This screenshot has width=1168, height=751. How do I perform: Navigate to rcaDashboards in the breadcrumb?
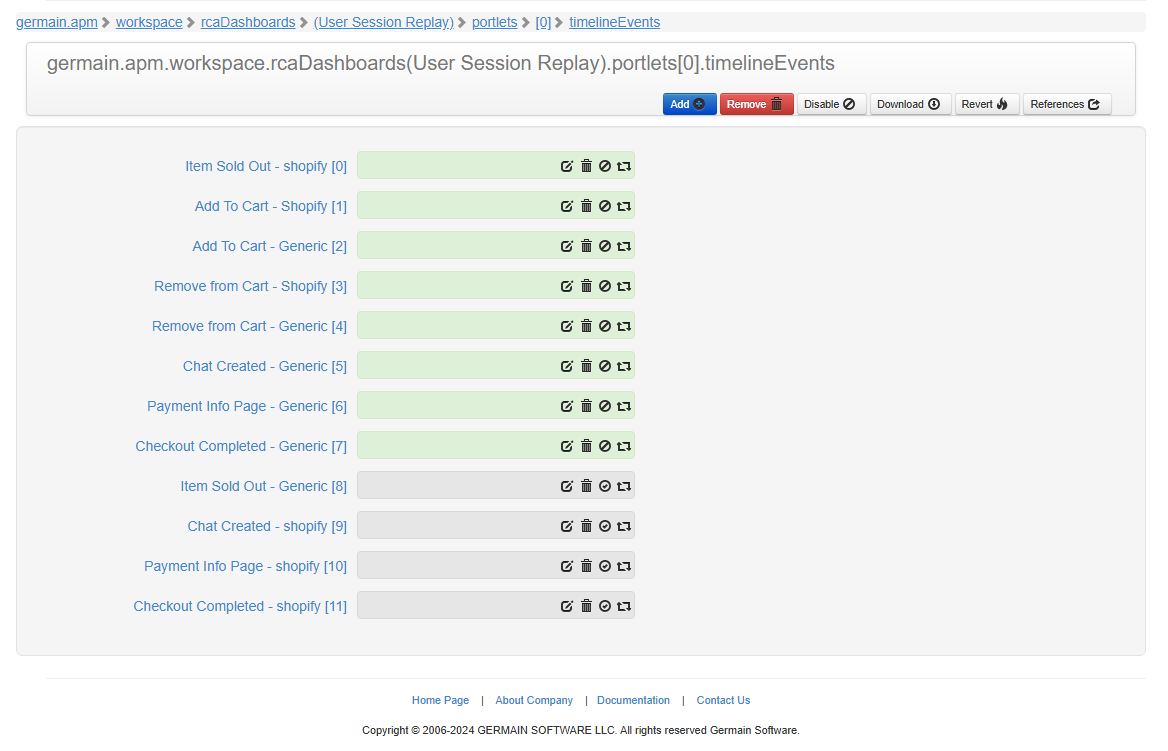click(x=248, y=22)
